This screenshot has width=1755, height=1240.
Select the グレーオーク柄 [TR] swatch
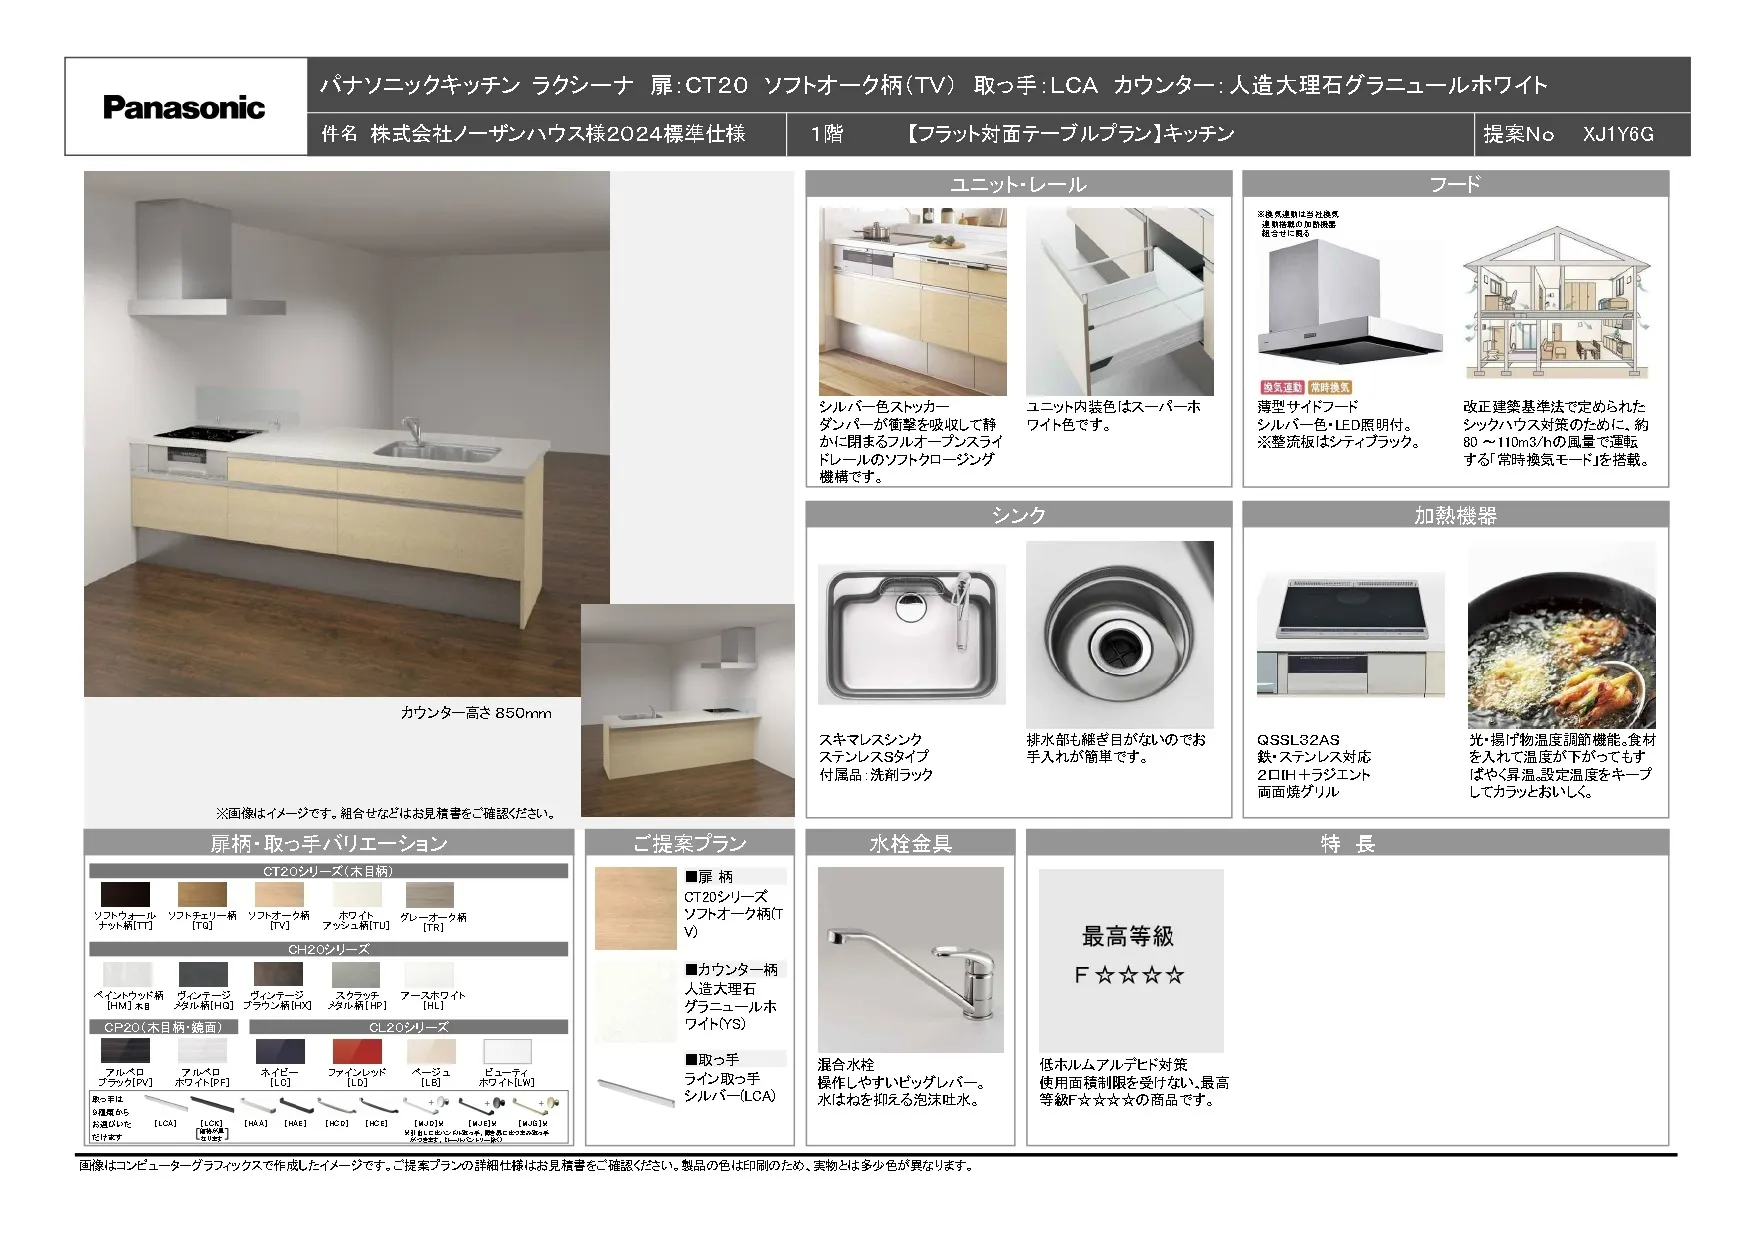430,894
